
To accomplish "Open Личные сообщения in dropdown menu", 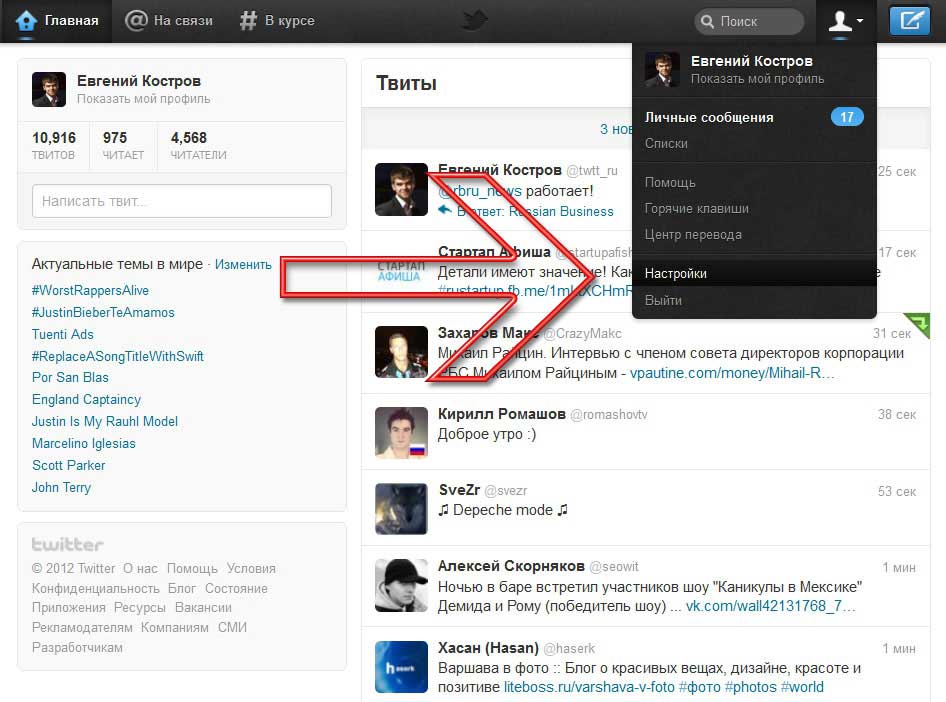I will click(x=709, y=118).
